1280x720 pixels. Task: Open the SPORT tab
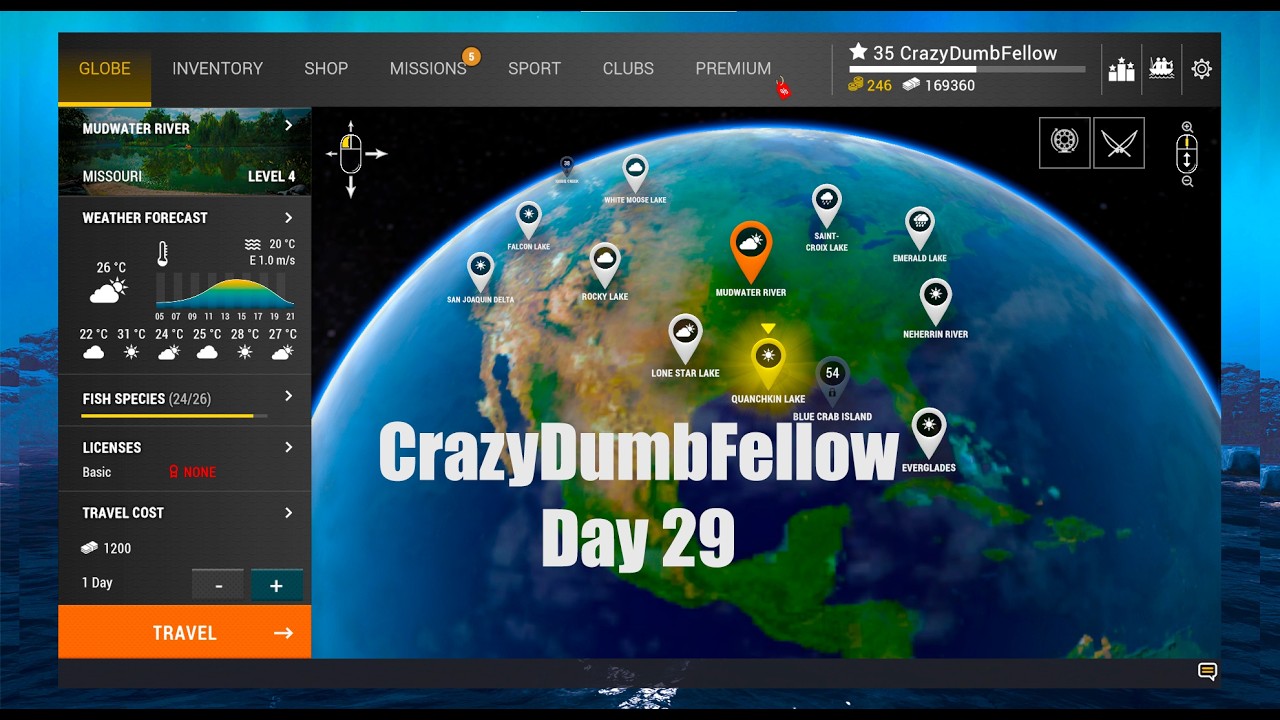click(534, 69)
